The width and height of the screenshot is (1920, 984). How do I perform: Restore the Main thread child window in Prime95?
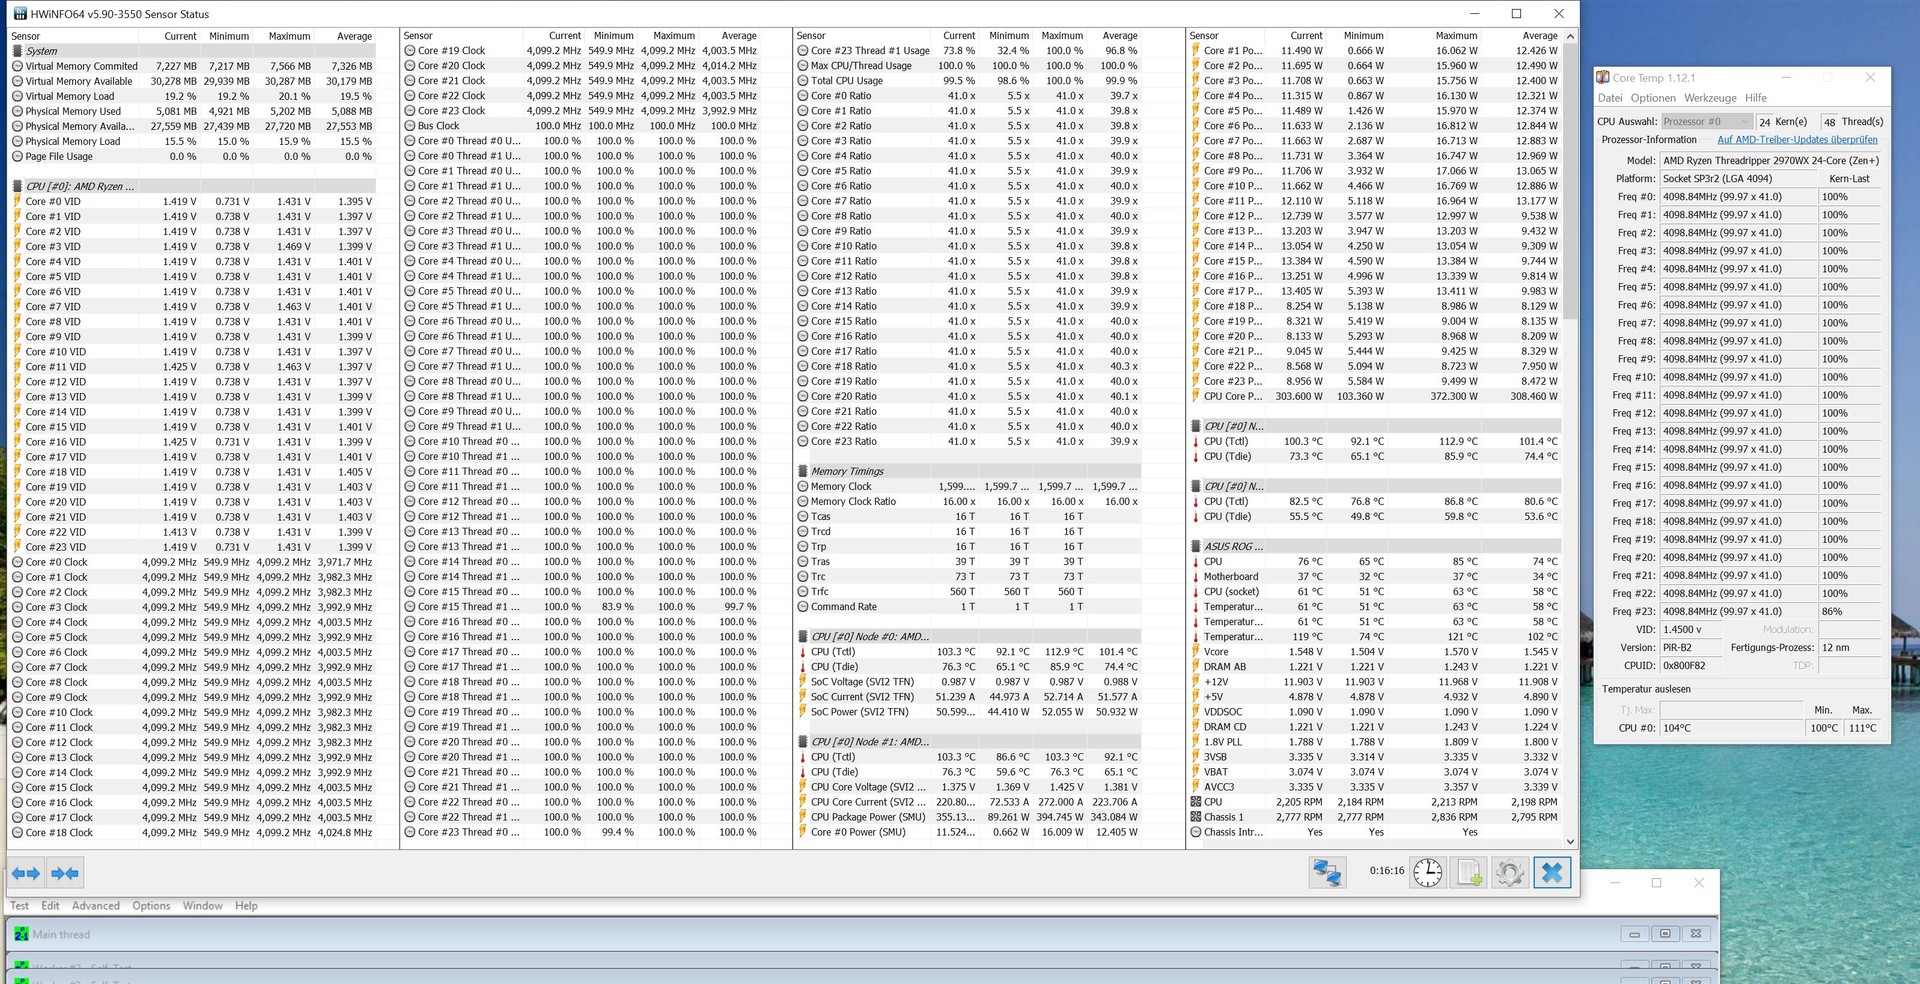coord(1665,934)
